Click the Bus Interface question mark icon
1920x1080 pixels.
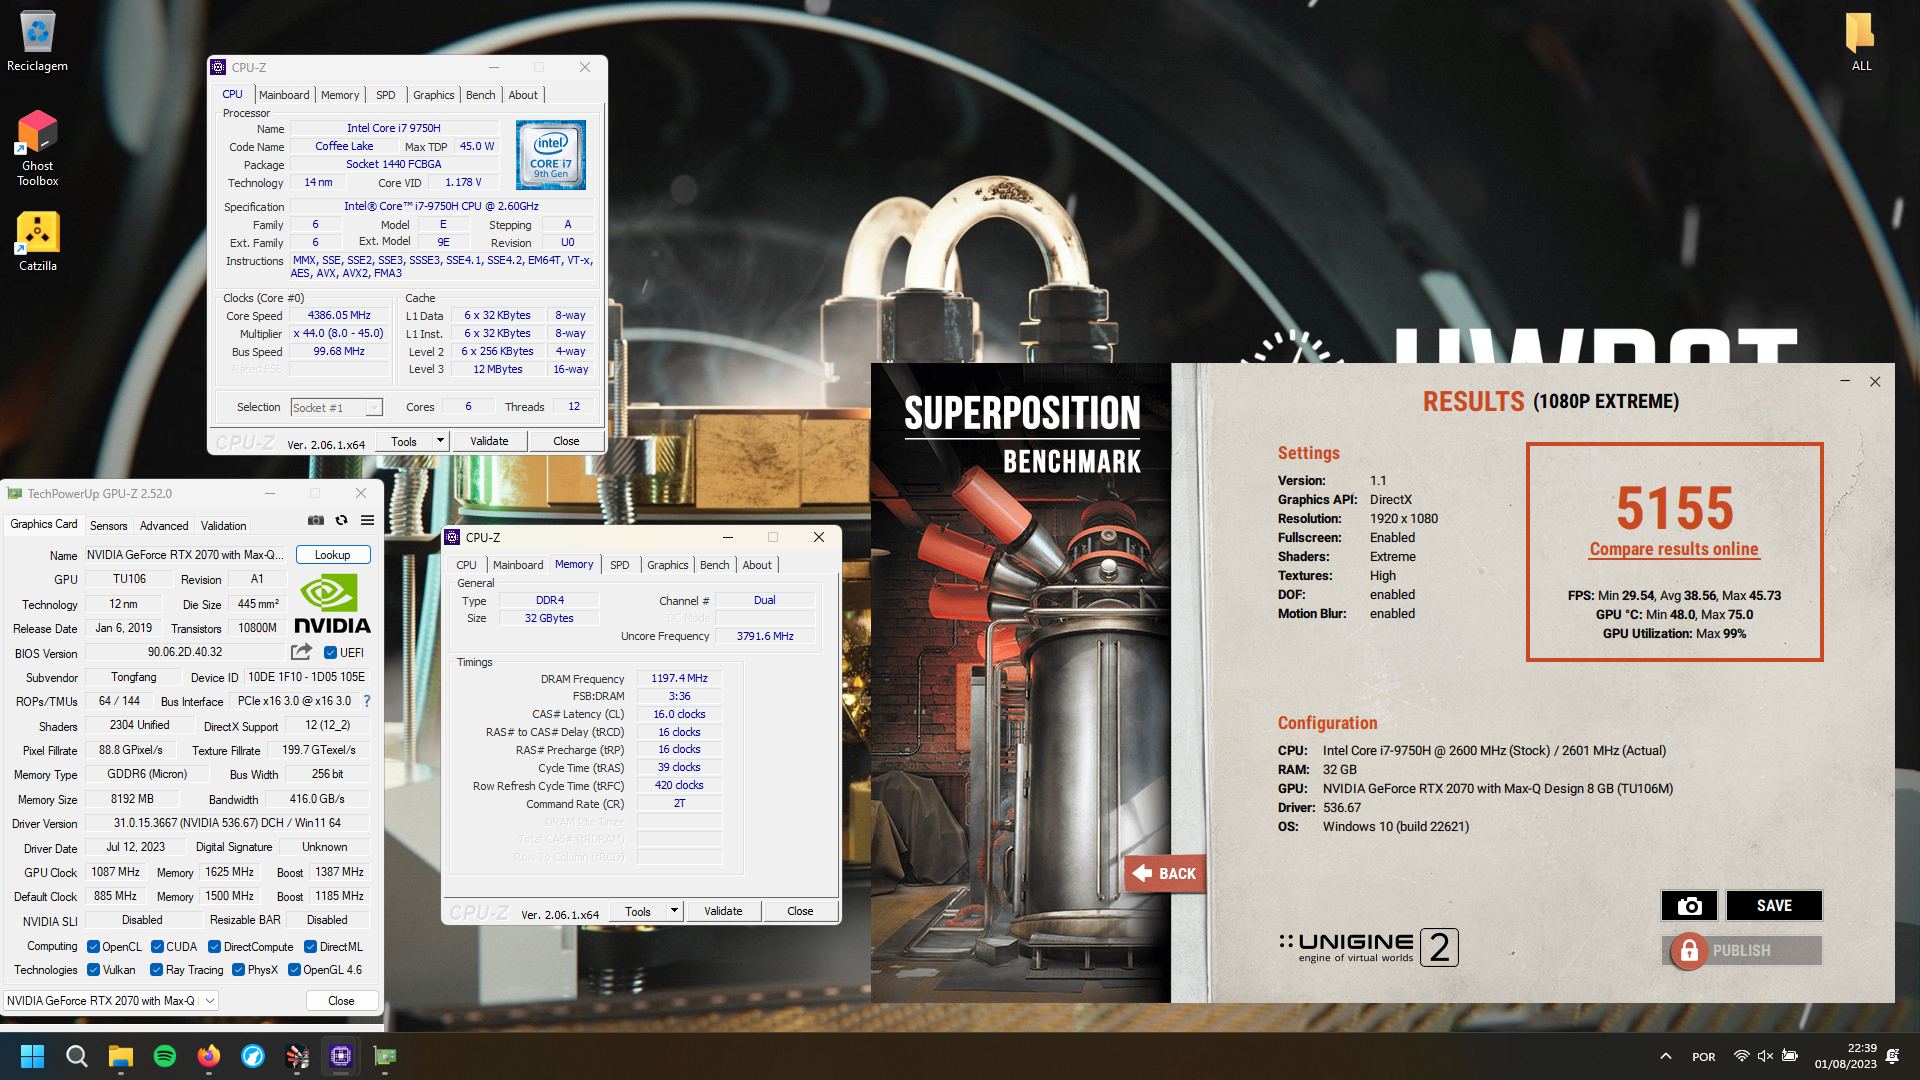click(x=367, y=701)
